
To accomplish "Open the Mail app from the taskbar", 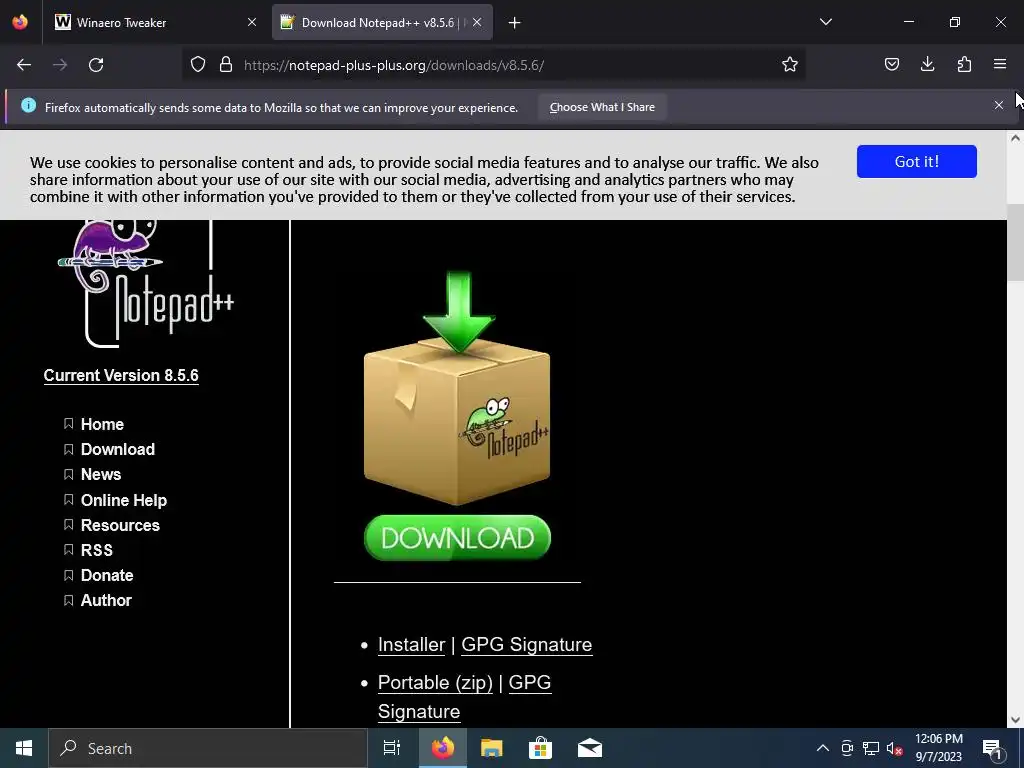I will click(x=590, y=748).
